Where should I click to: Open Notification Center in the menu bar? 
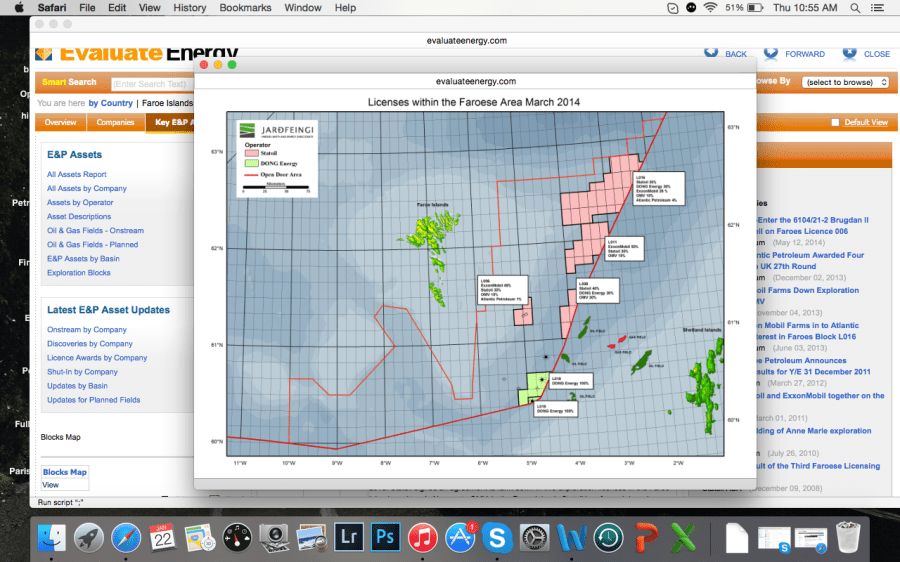click(883, 8)
